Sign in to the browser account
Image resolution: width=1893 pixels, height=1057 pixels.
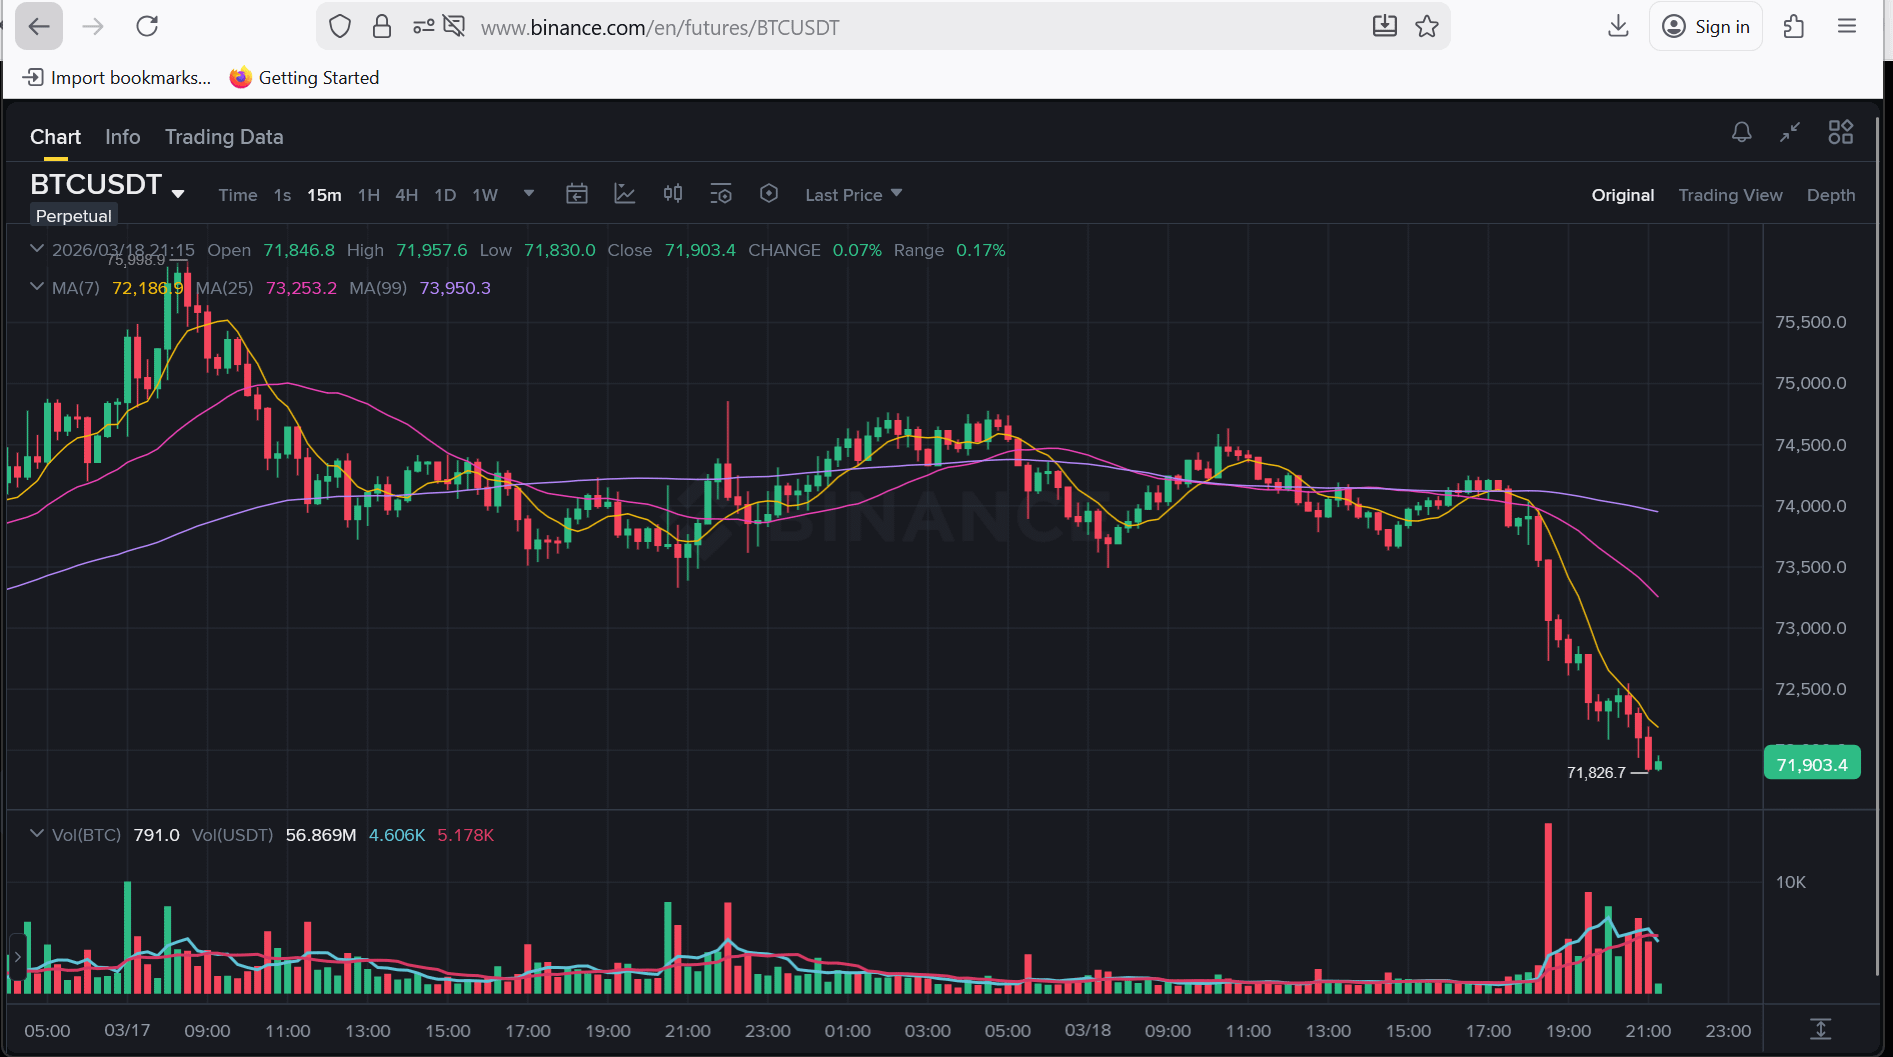pos(1706,27)
